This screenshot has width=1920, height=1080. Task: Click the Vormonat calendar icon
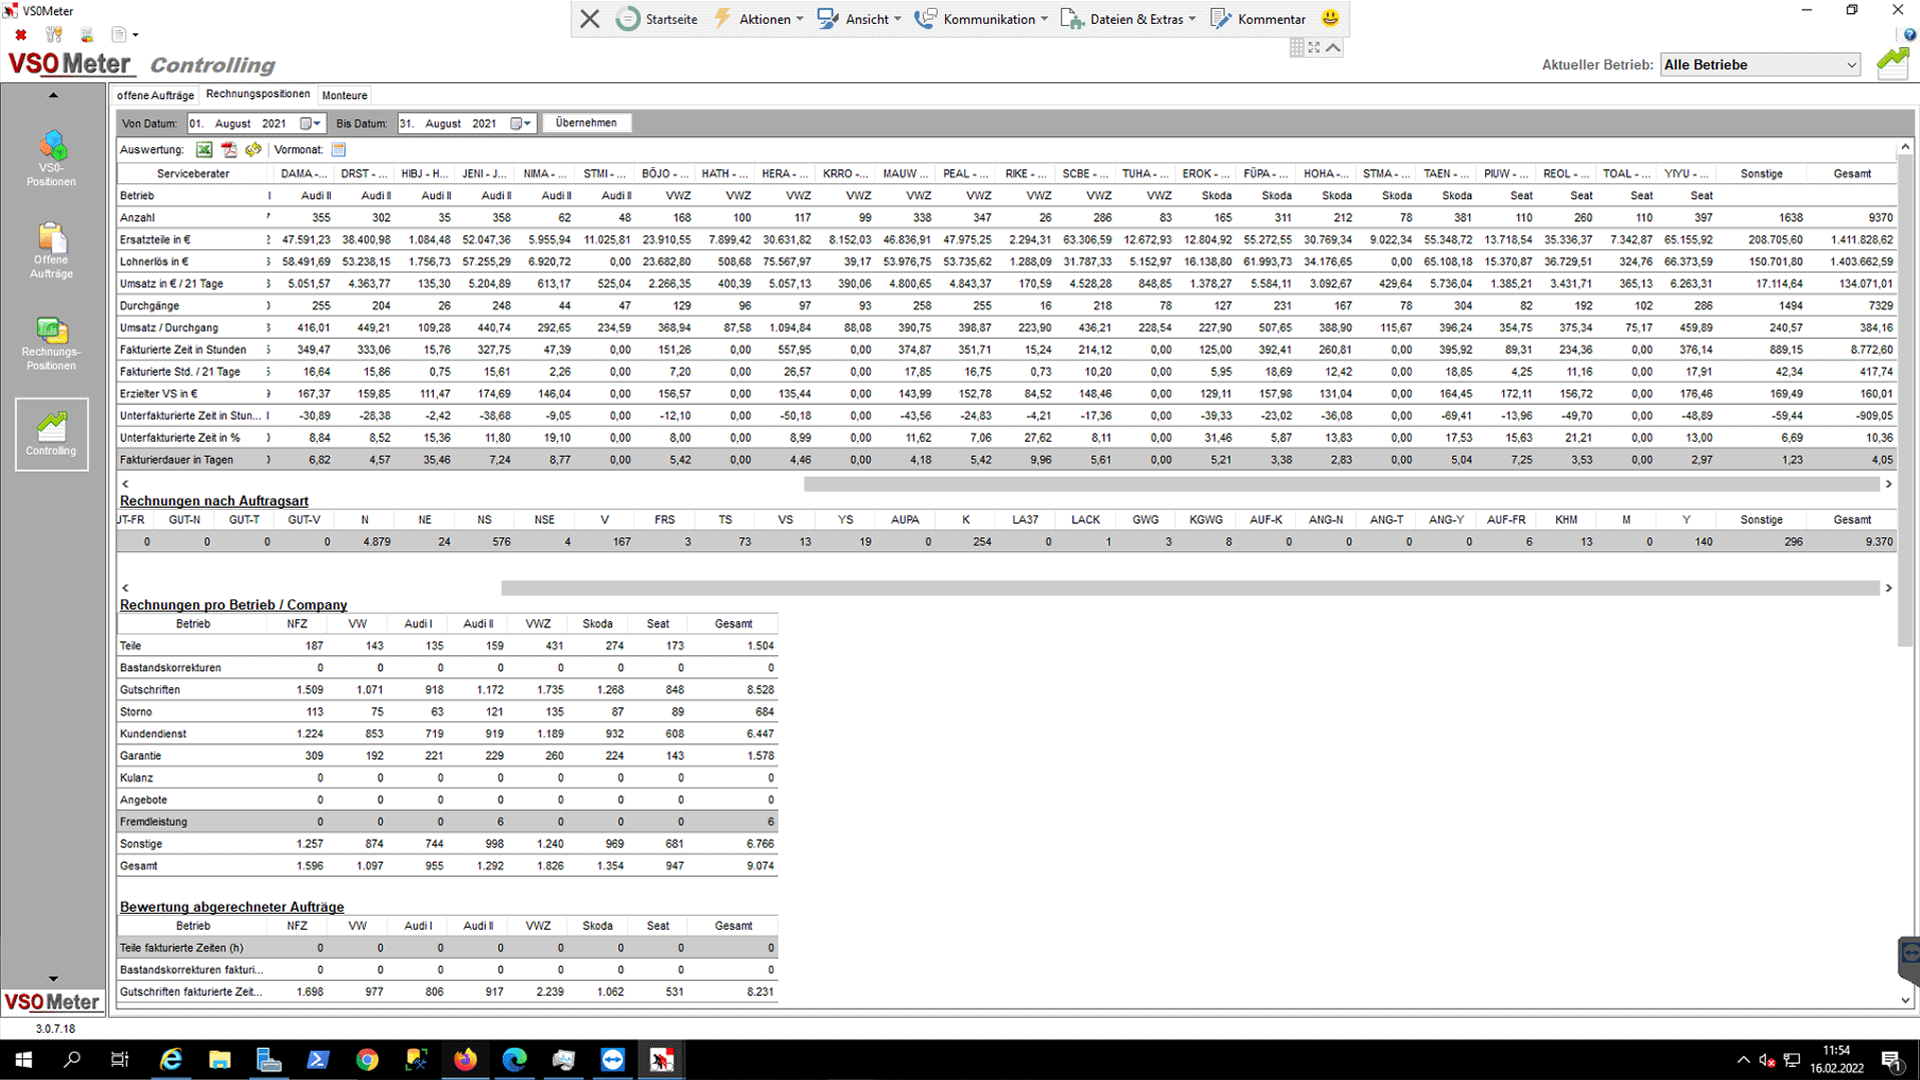(339, 150)
